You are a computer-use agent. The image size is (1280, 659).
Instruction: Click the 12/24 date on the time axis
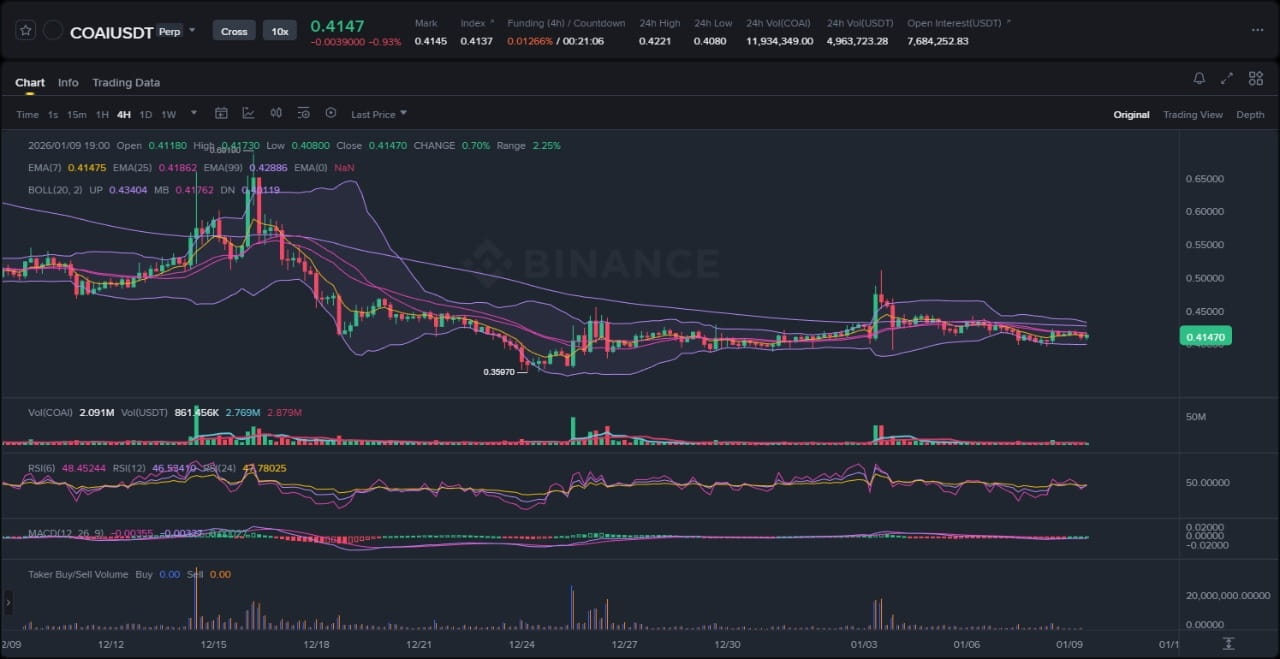522,645
